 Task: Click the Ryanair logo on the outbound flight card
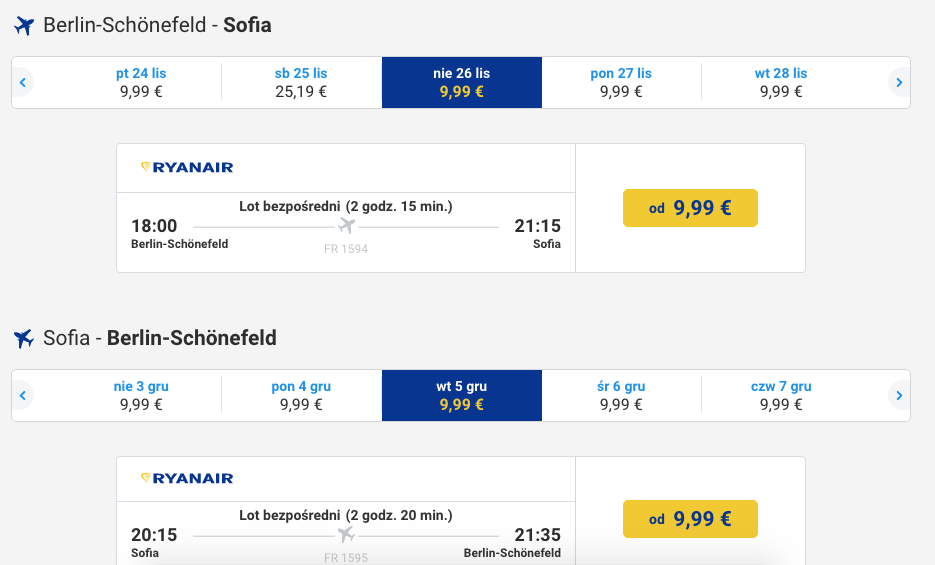click(x=187, y=167)
